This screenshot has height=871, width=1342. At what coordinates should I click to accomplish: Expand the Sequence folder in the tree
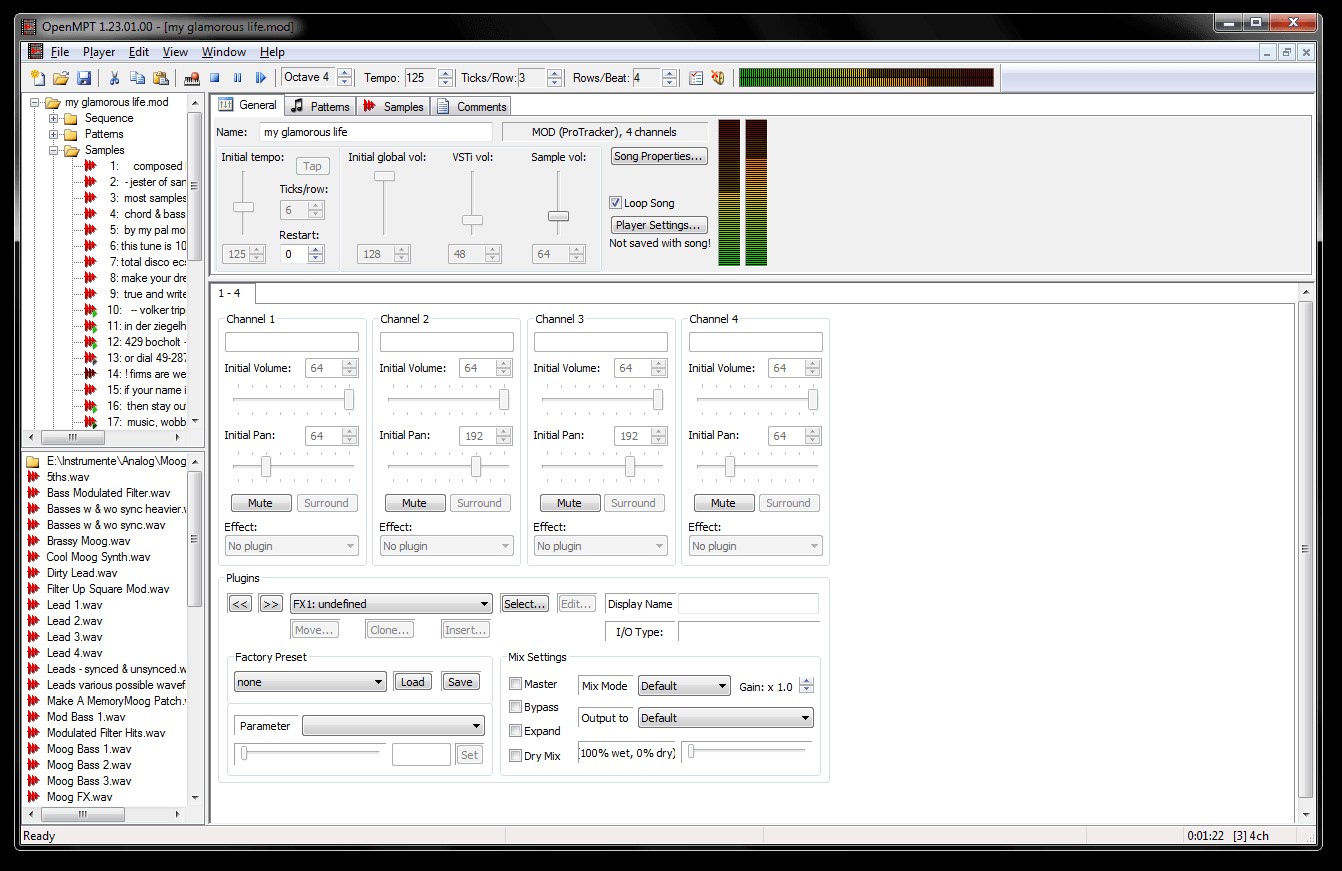[x=54, y=118]
